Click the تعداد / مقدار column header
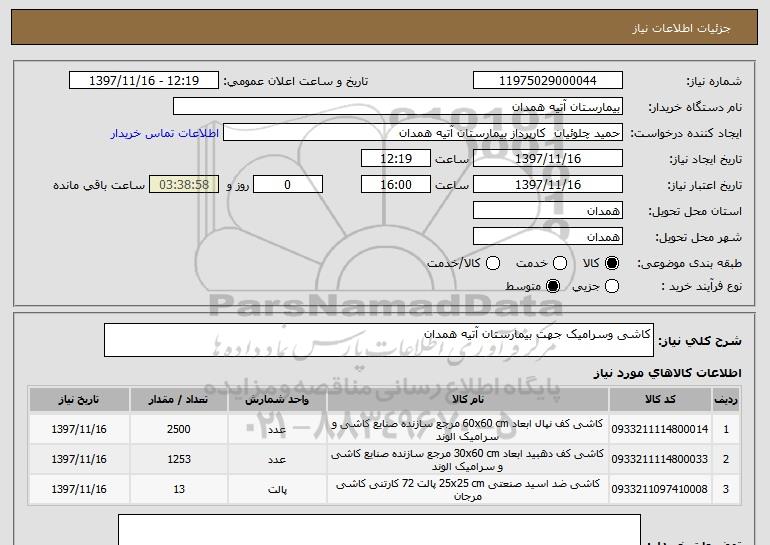 179,400
